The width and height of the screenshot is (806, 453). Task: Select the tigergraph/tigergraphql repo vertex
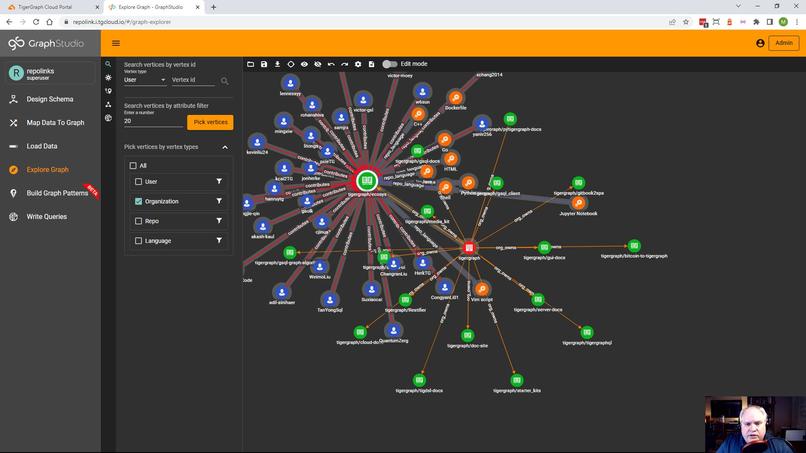pyautogui.click(x=587, y=333)
